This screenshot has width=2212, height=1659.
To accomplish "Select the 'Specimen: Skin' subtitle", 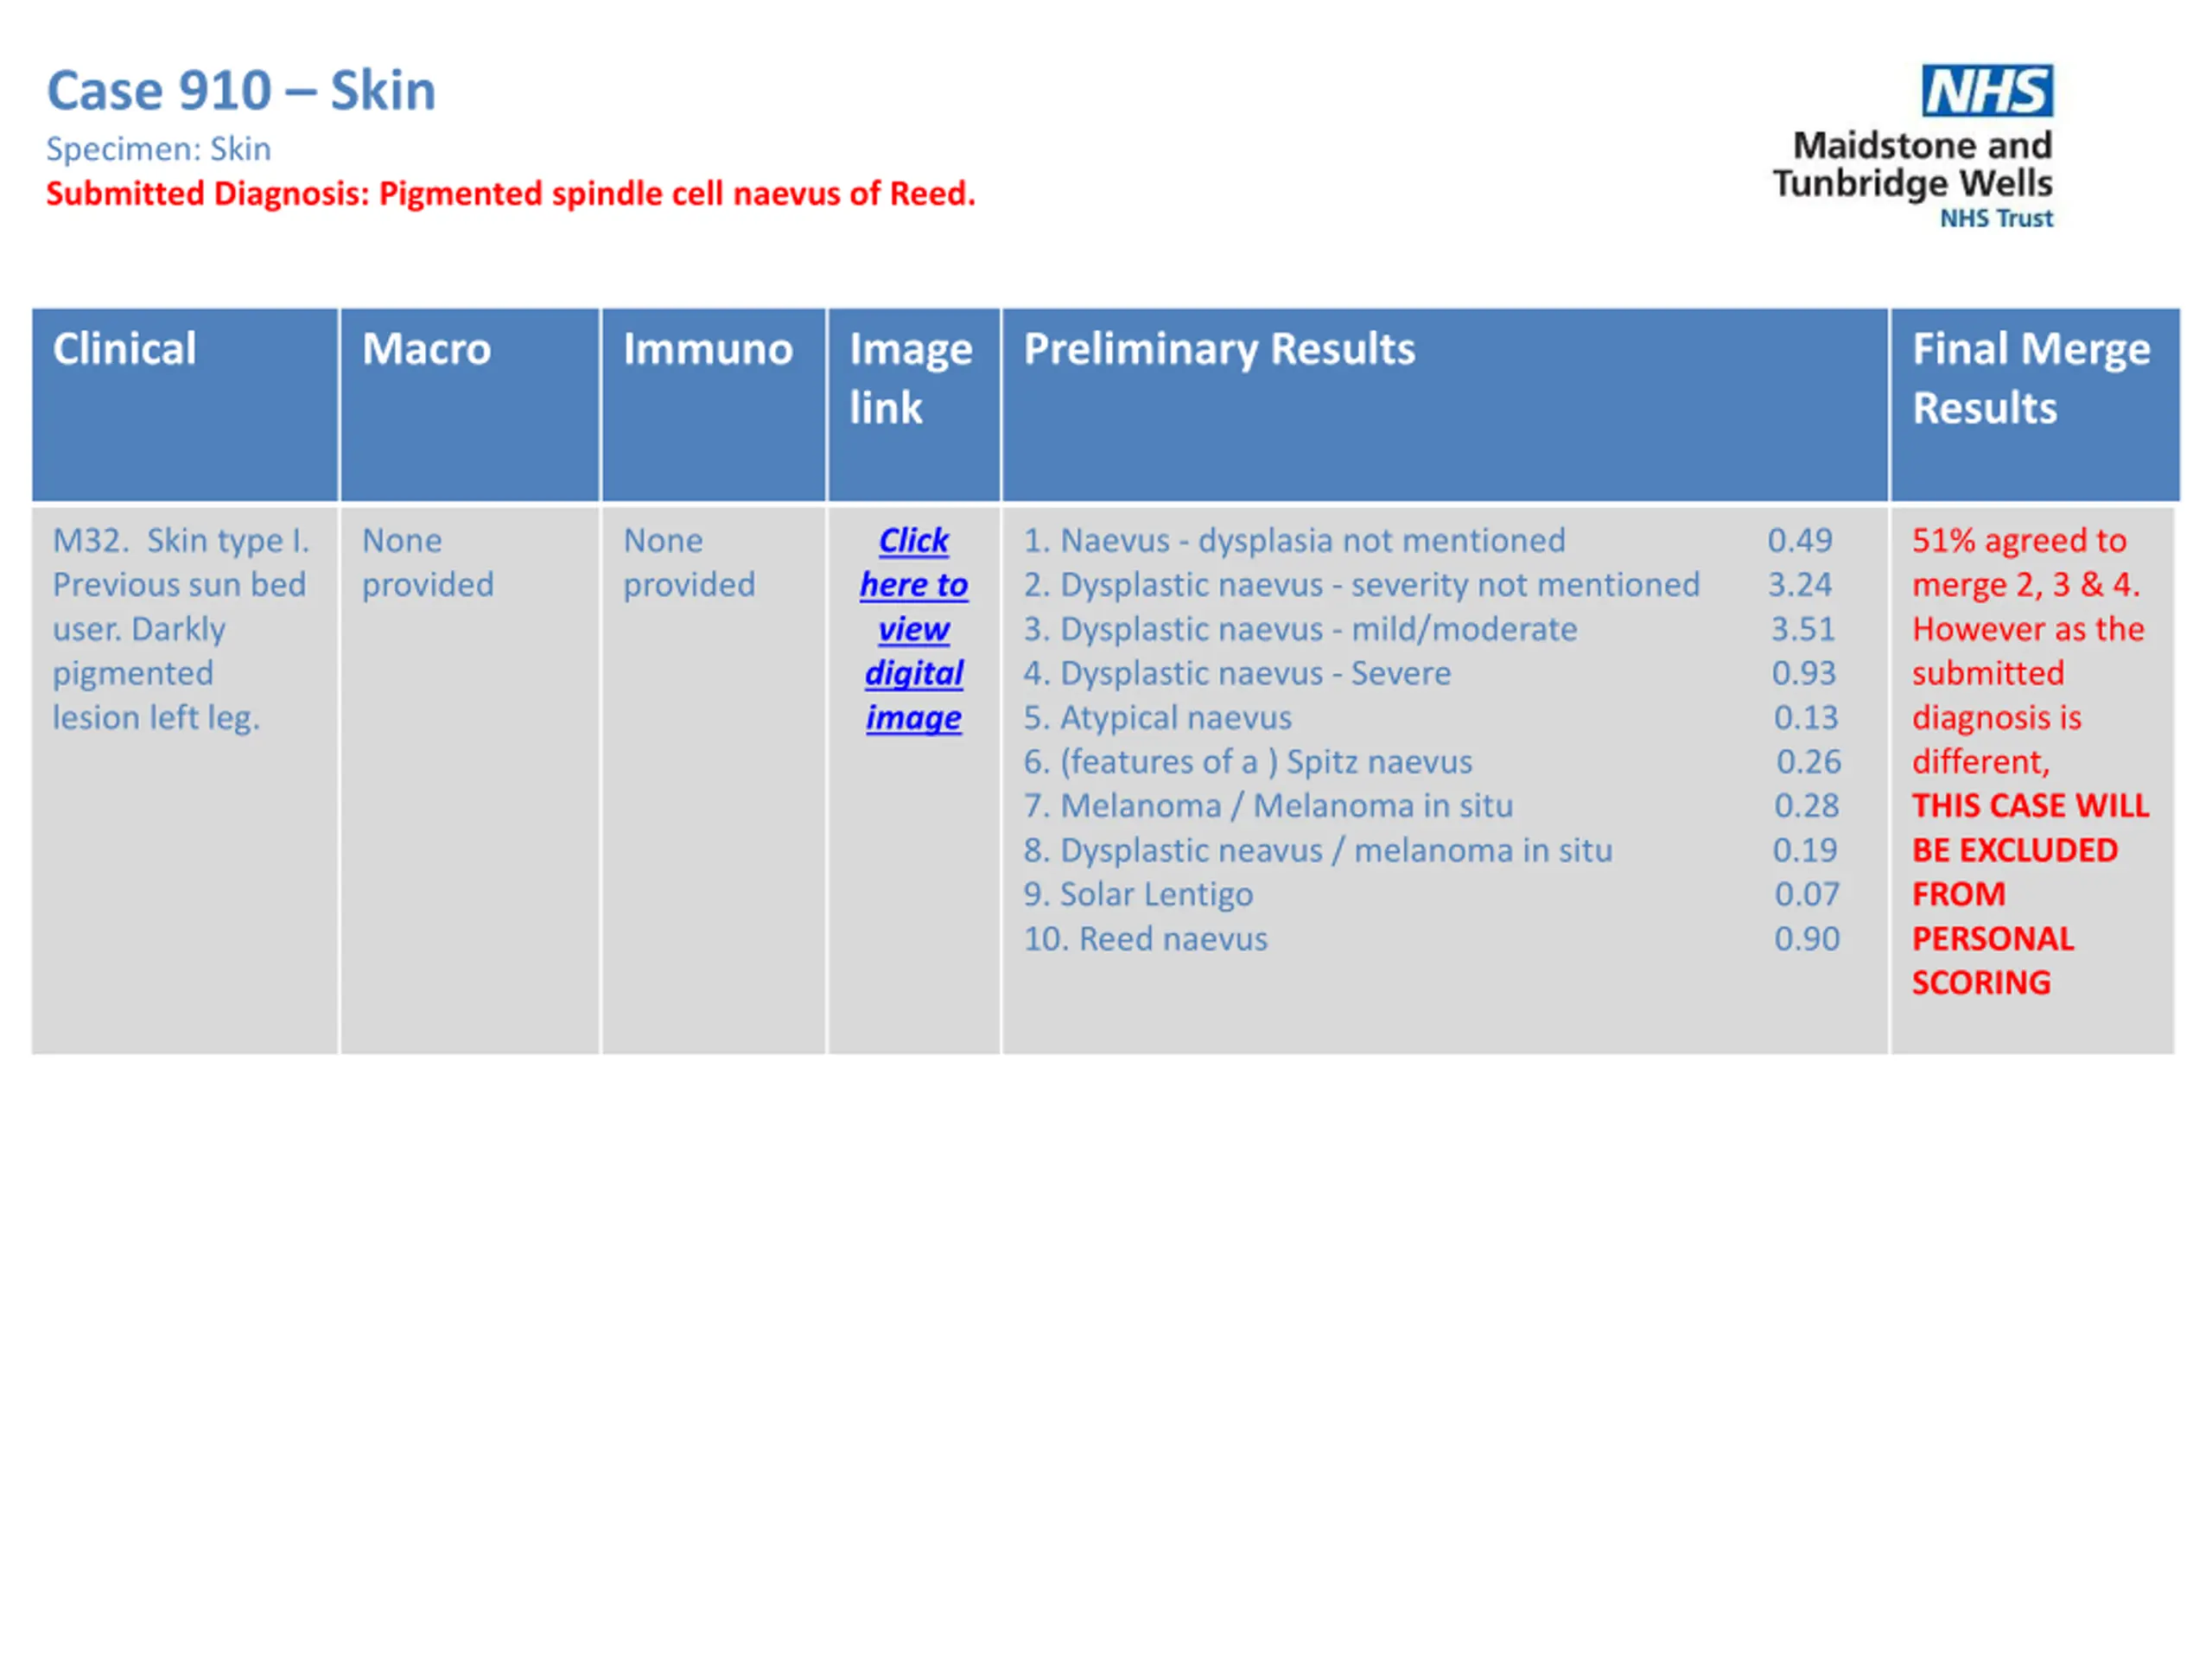I will (x=158, y=149).
